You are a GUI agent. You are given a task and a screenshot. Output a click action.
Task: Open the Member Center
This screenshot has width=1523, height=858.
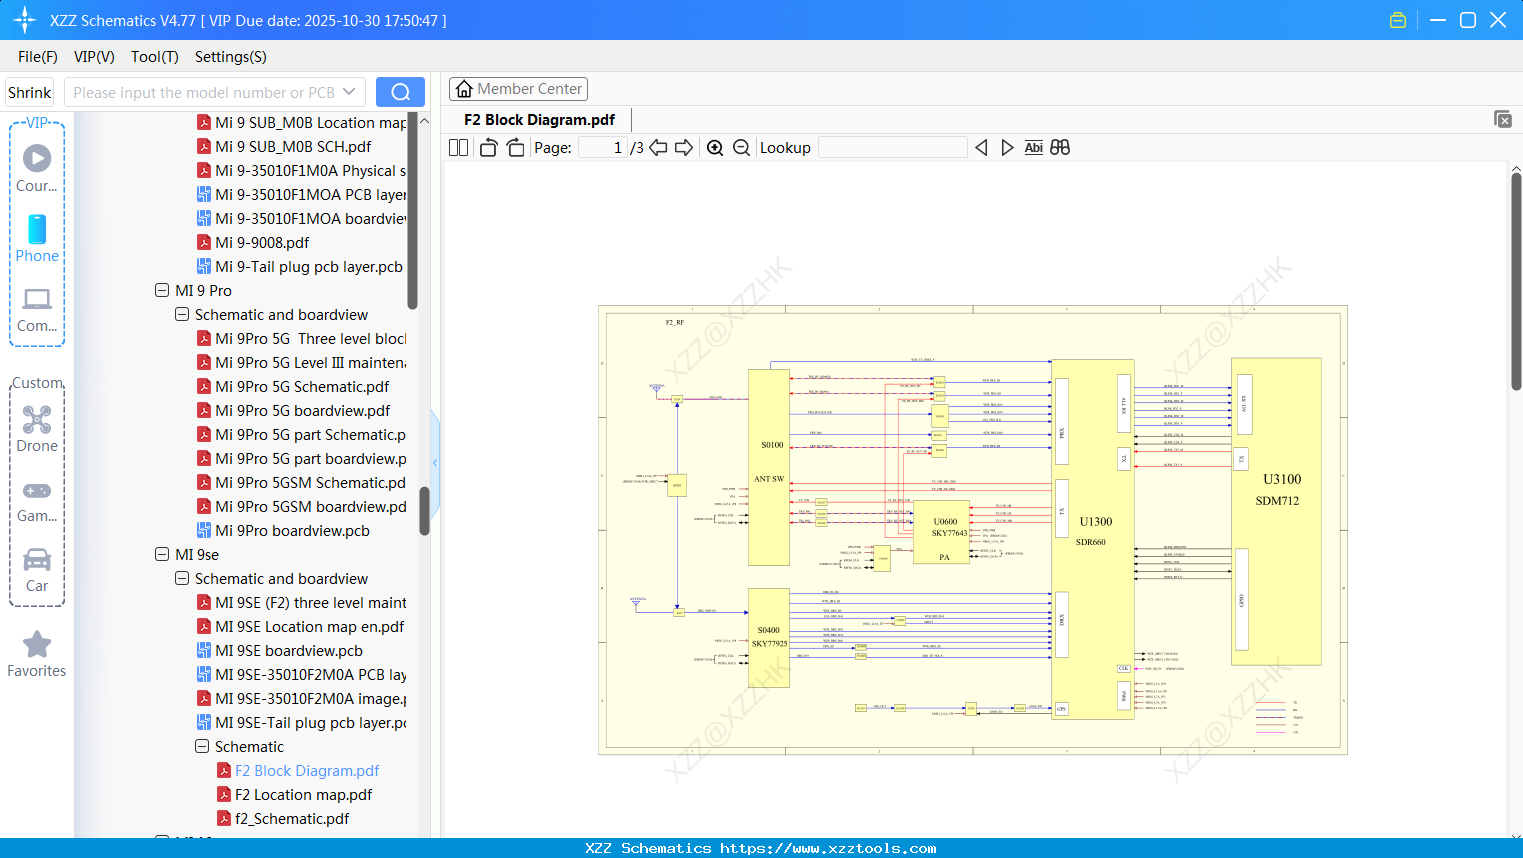[x=518, y=88]
